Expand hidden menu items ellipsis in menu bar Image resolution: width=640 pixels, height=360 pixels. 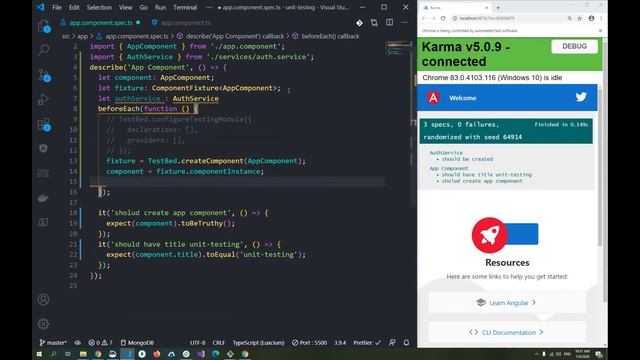pos(209,7)
